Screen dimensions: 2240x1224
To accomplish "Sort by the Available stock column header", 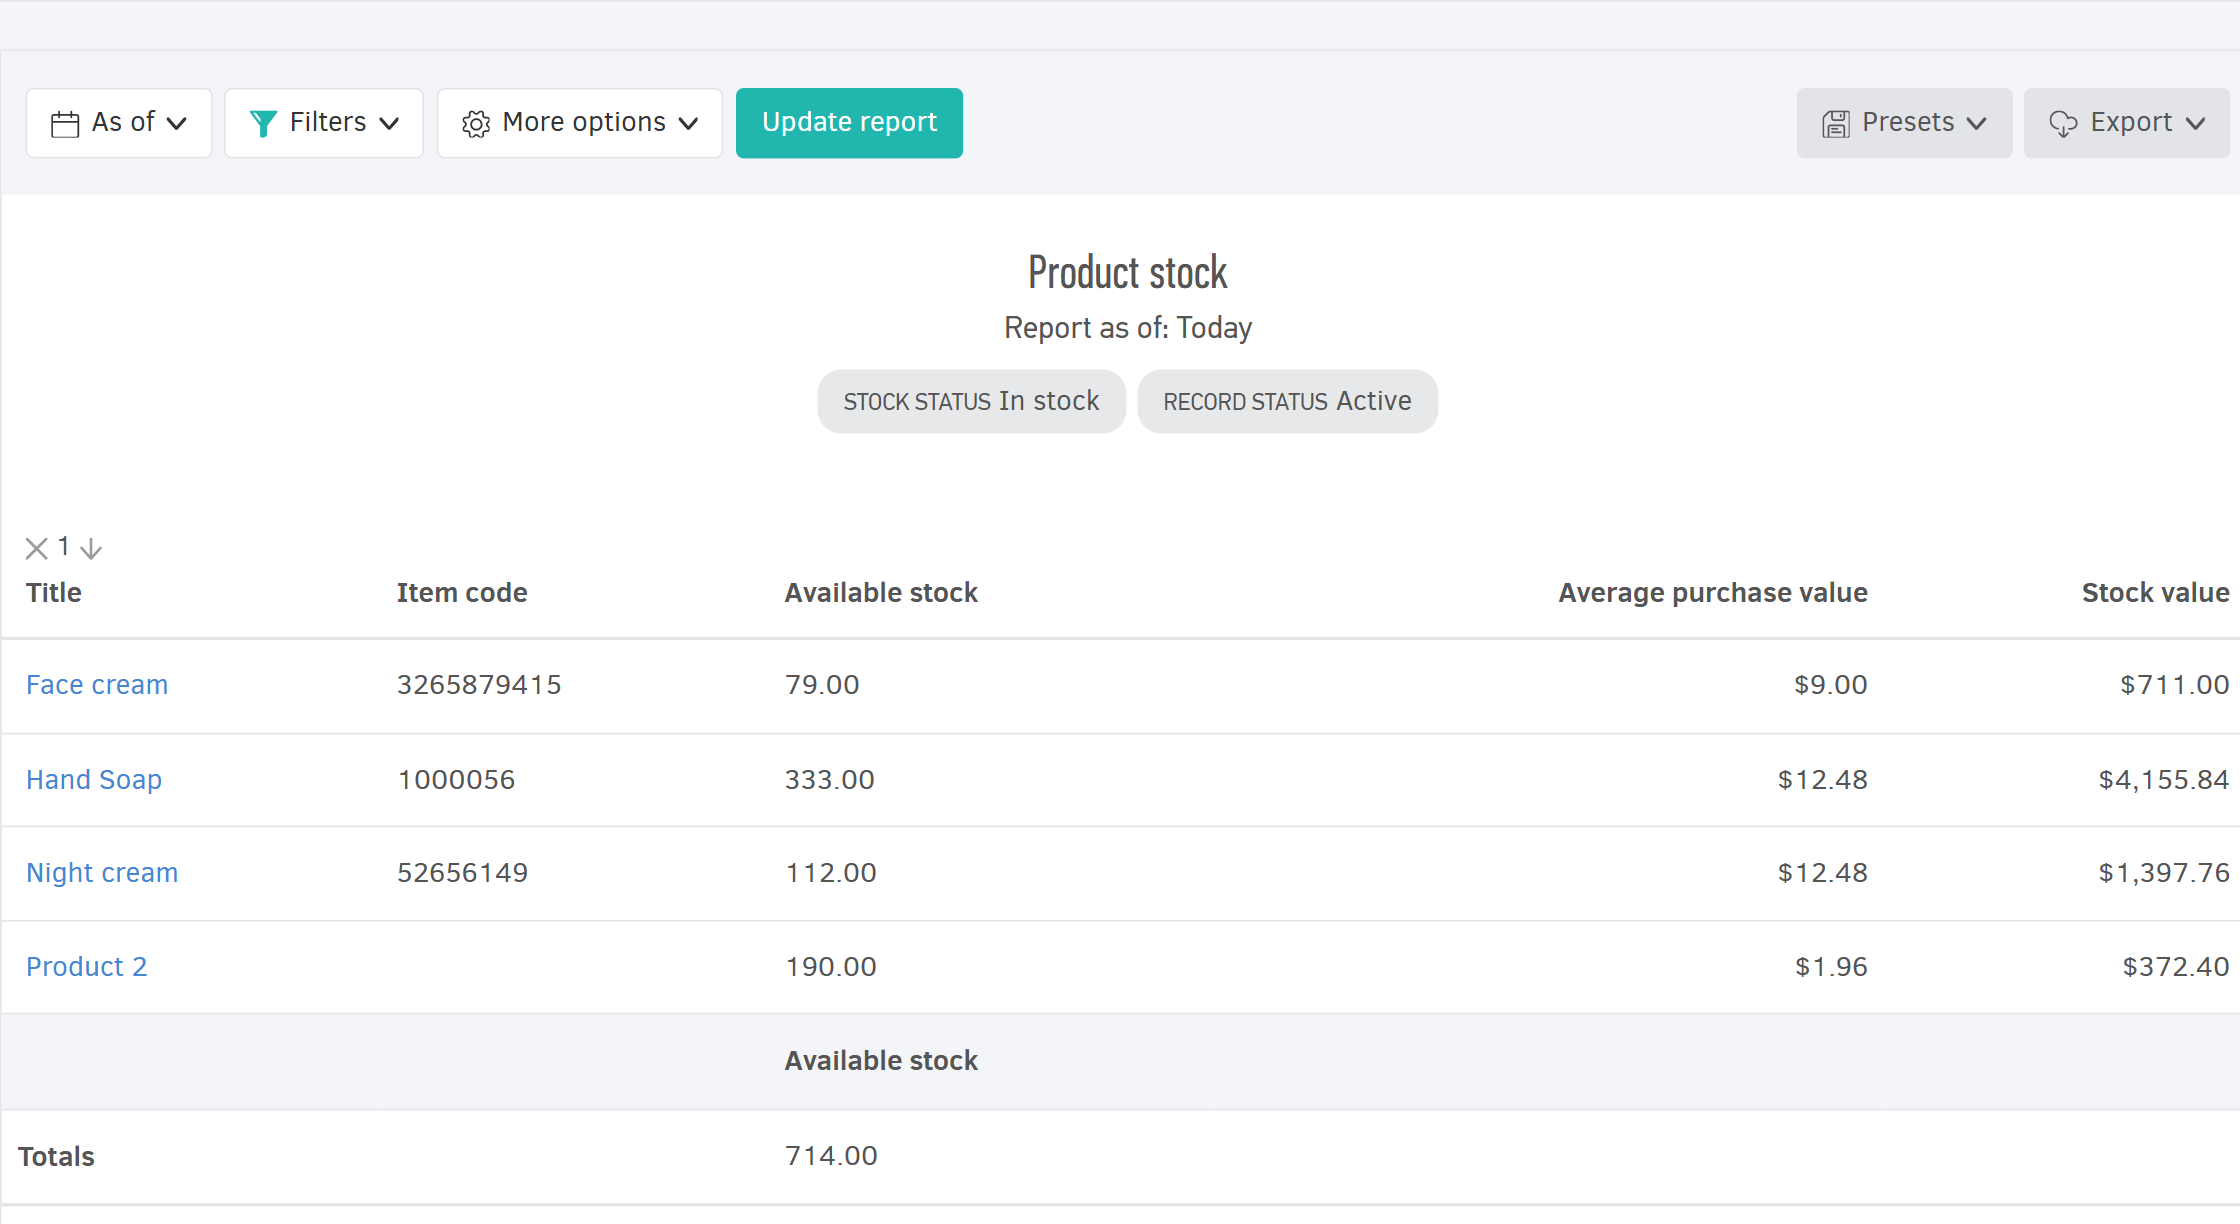I will pyautogui.click(x=881, y=593).
